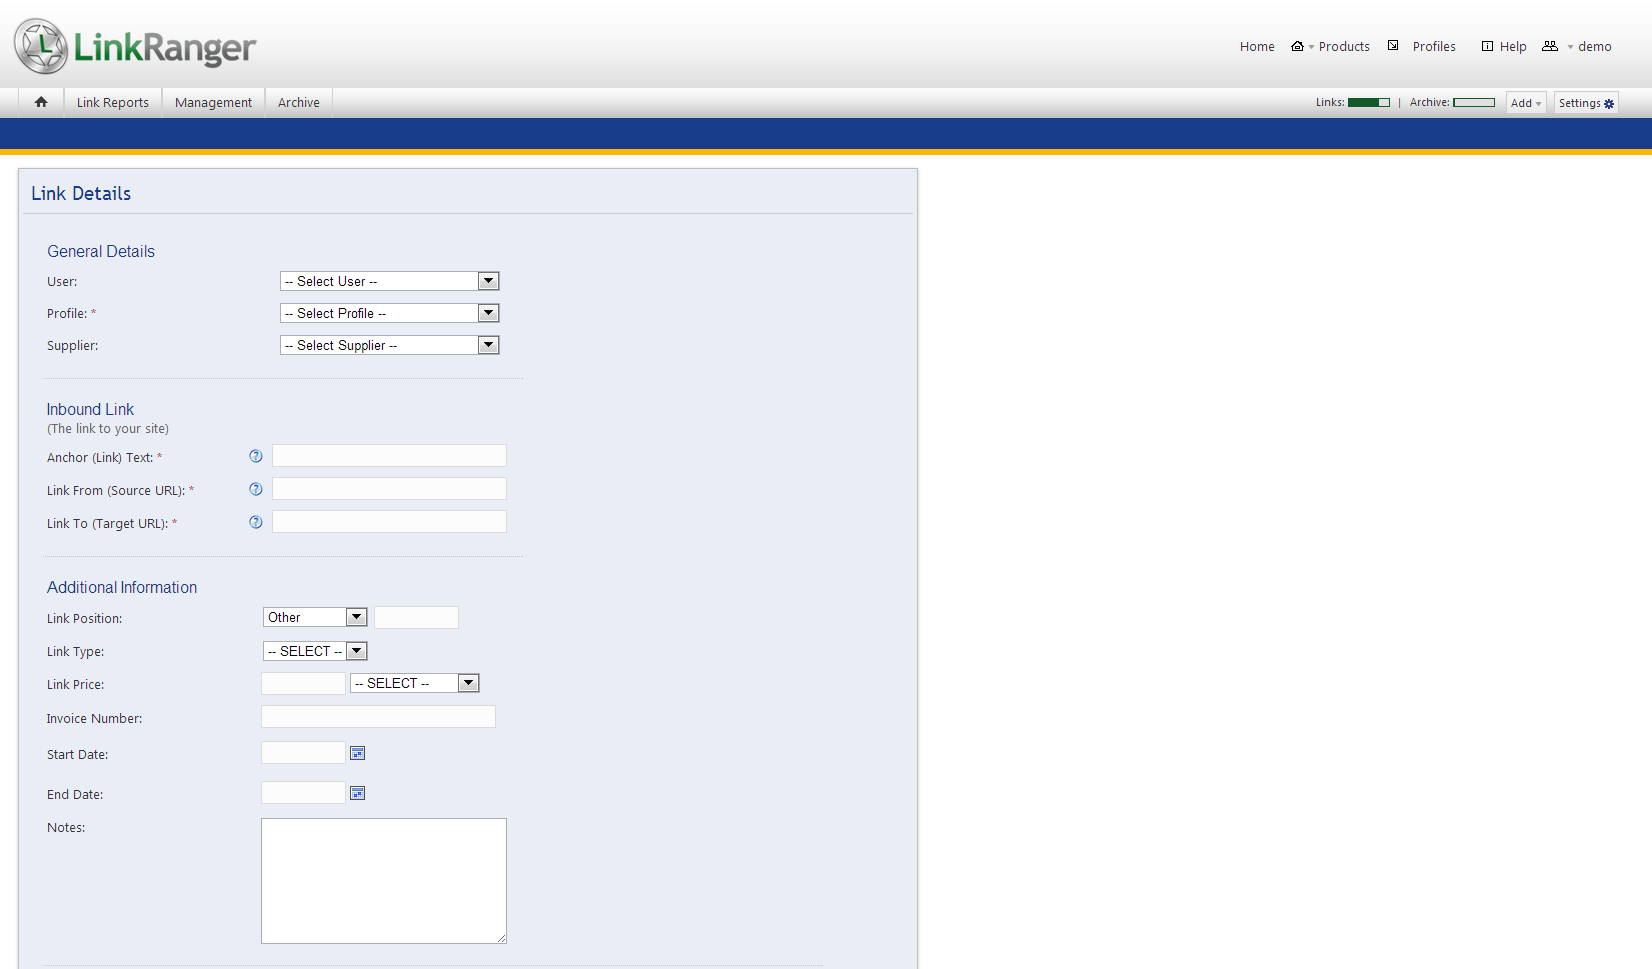Focus the Link To target URL field
The height and width of the screenshot is (969, 1652).
click(x=389, y=522)
